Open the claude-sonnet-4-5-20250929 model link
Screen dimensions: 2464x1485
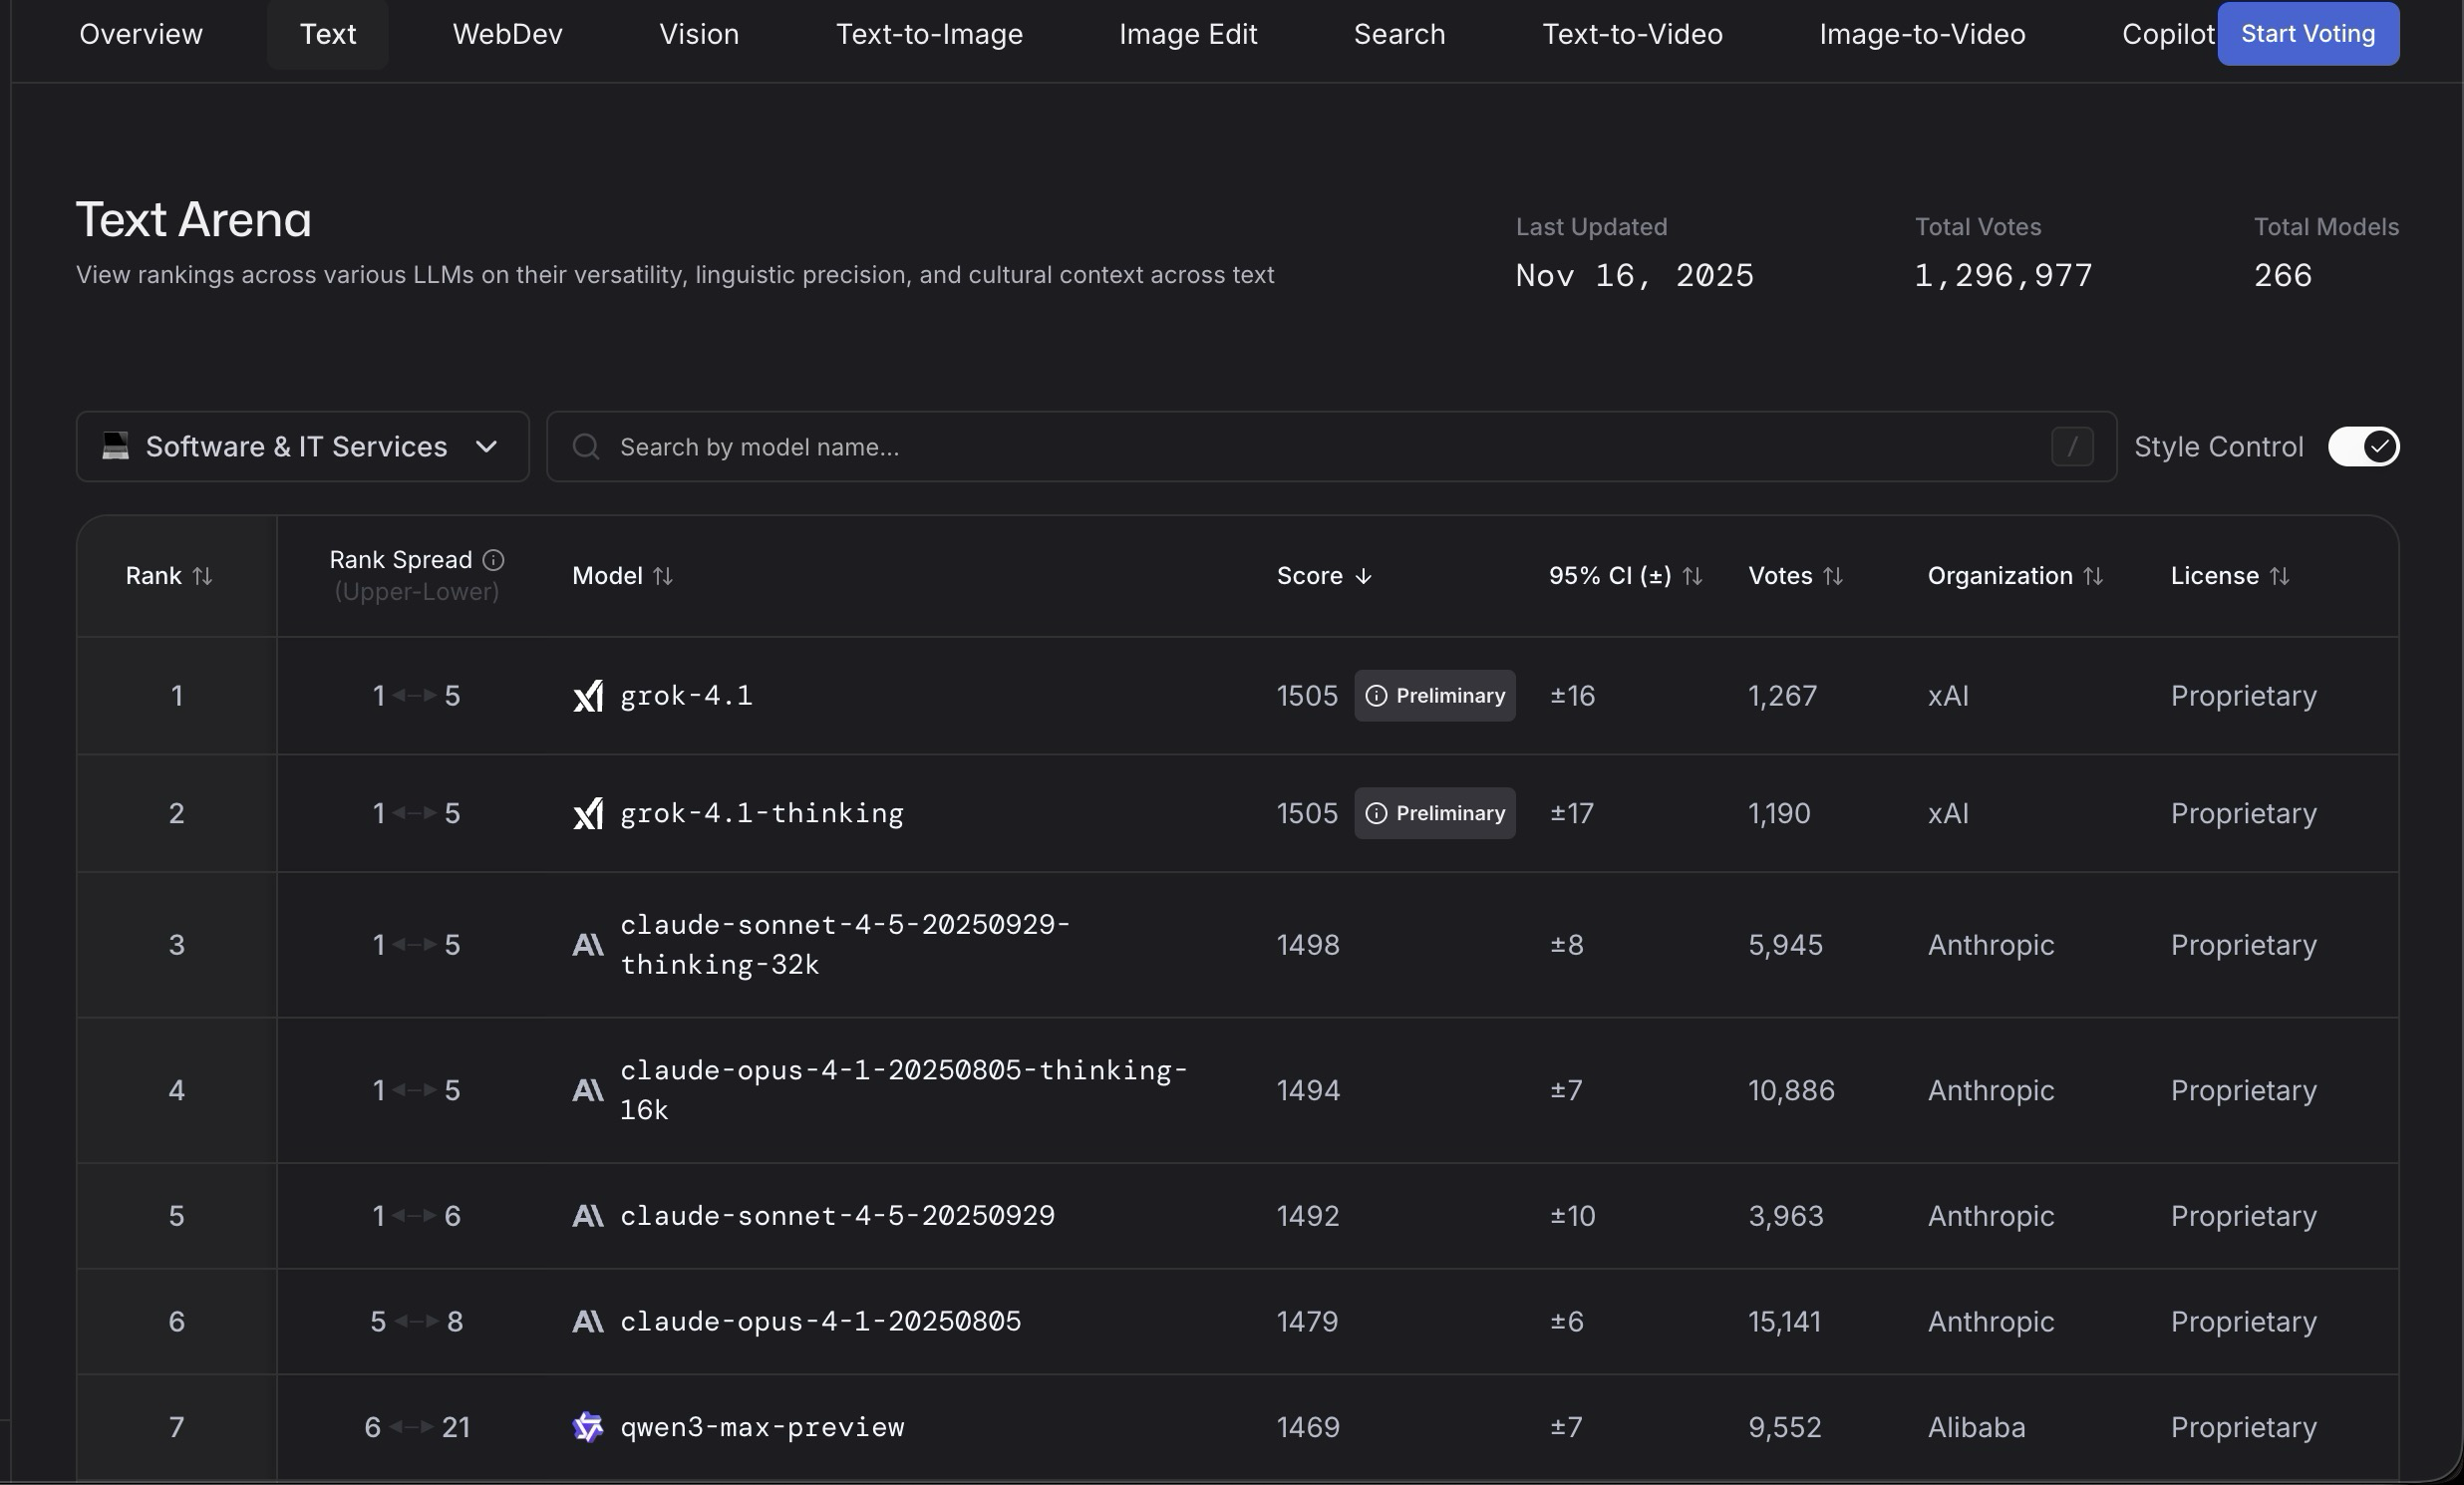[x=837, y=1216]
